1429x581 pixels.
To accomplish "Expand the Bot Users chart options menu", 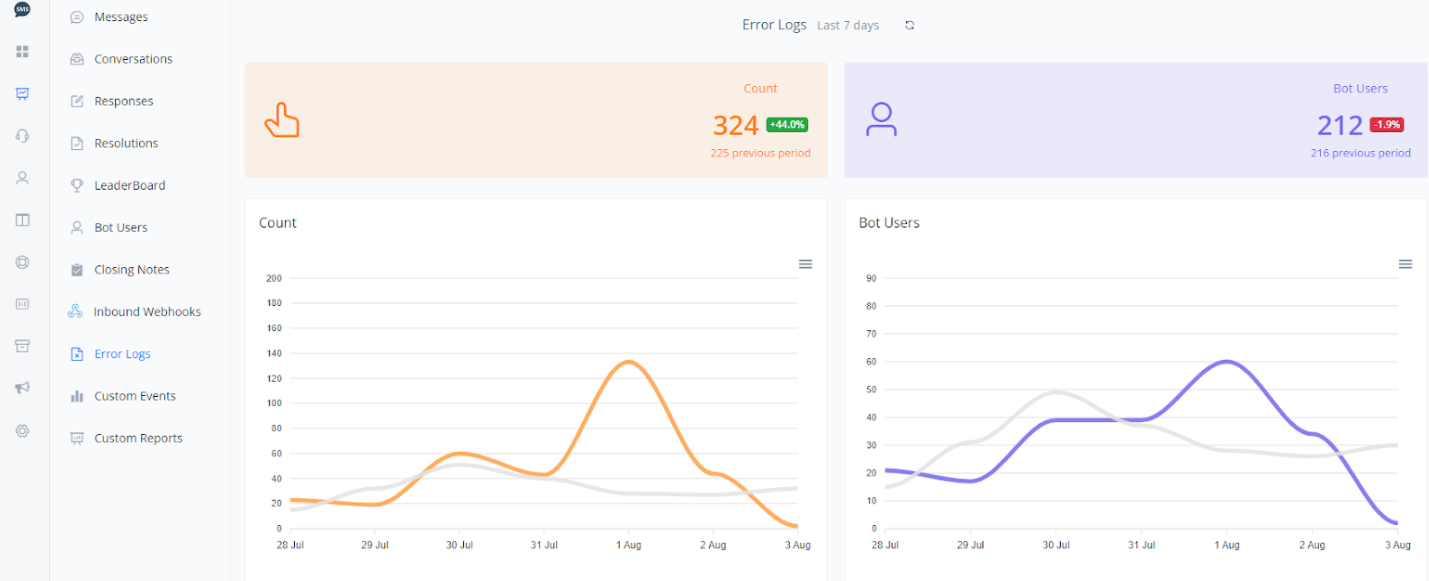I will pos(1405,264).
